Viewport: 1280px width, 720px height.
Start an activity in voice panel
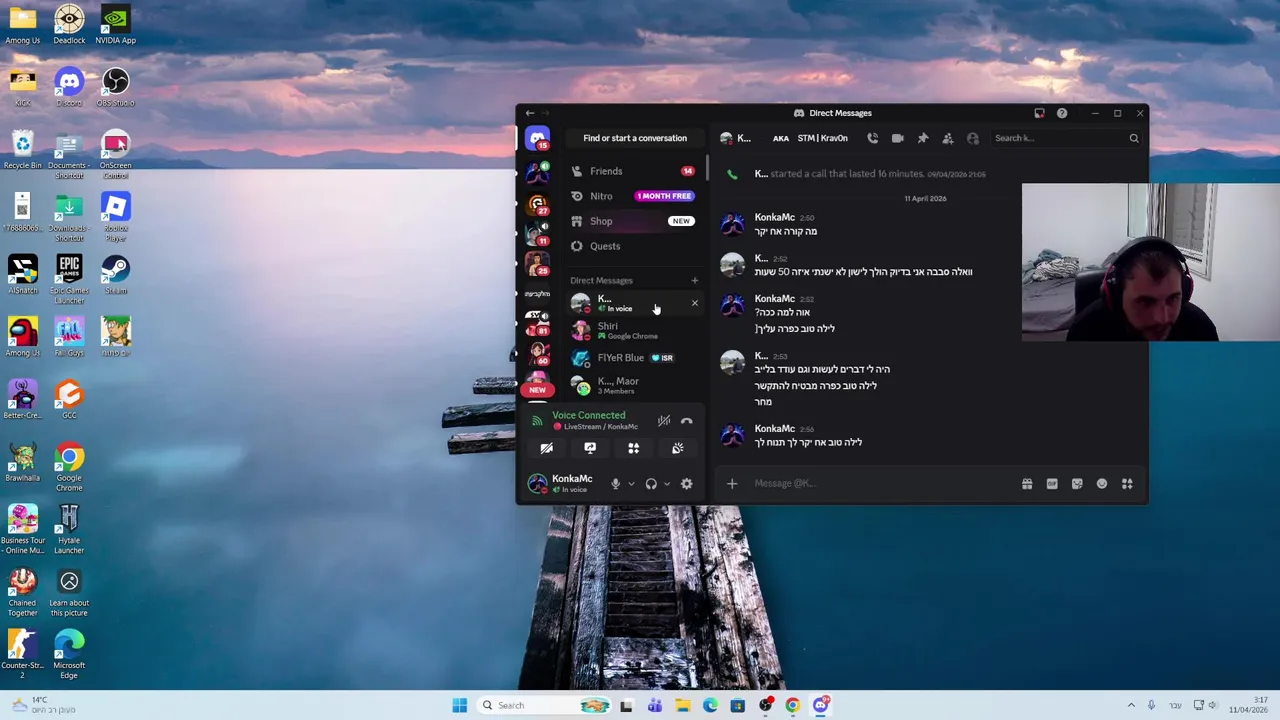[x=633, y=449]
